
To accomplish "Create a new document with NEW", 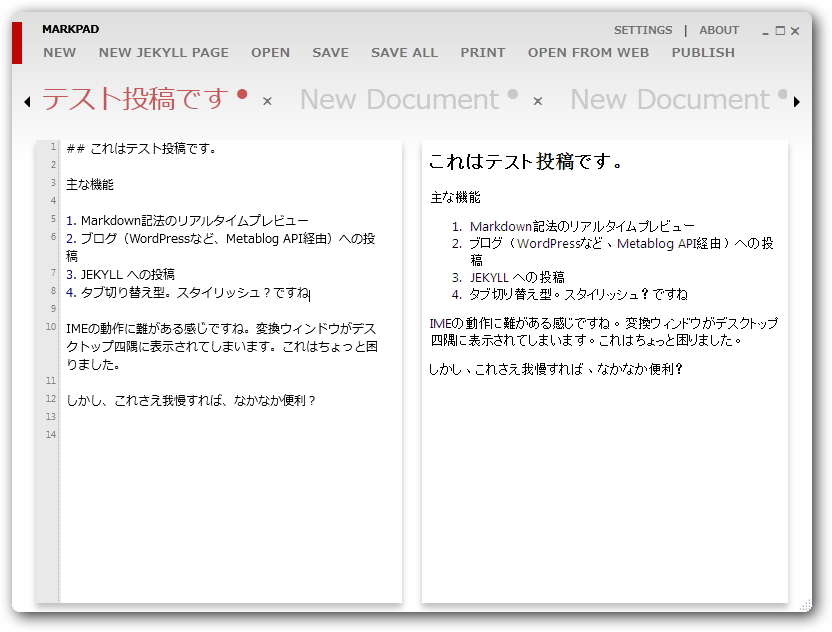I will [x=59, y=52].
